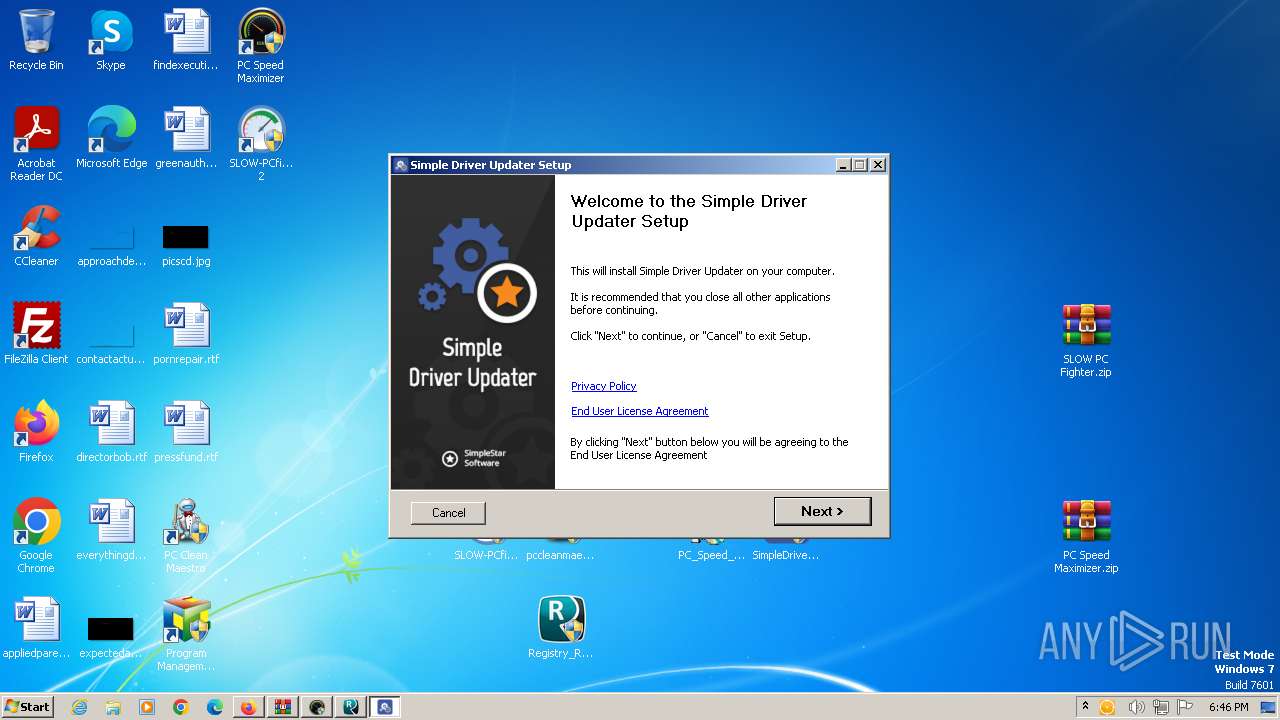1280x720 pixels.
Task: Select the Acrobat Reader DC icon
Action: coord(36,144)
